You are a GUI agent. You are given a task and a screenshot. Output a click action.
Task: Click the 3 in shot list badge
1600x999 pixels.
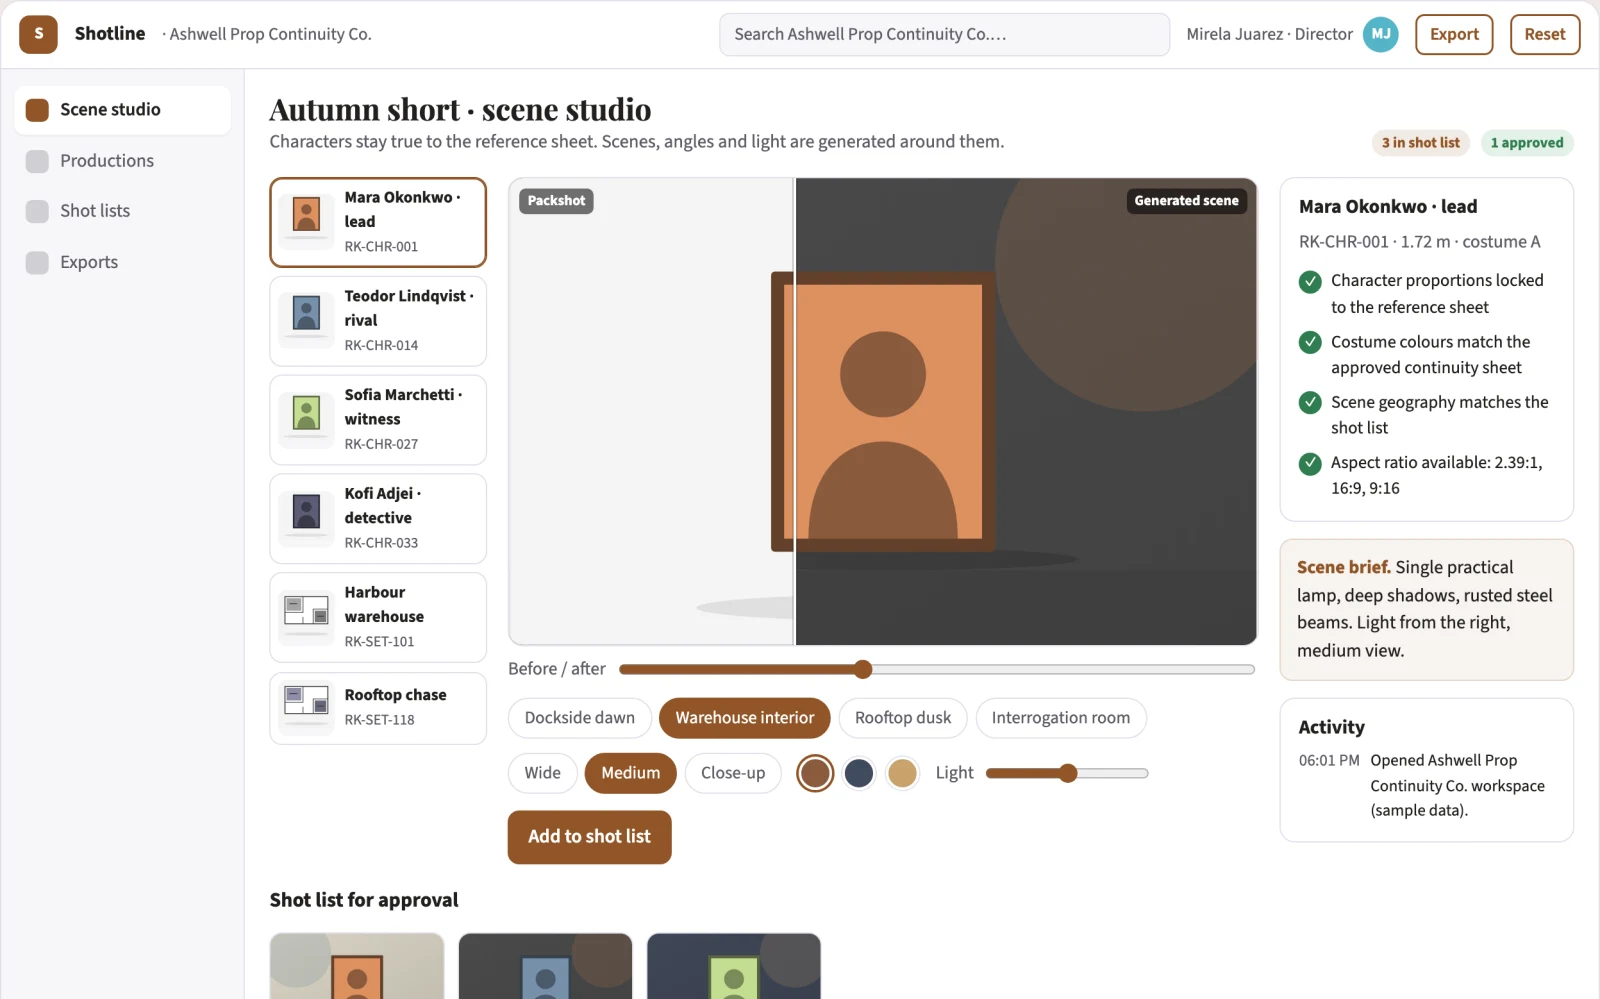[x=1420, y=143]
